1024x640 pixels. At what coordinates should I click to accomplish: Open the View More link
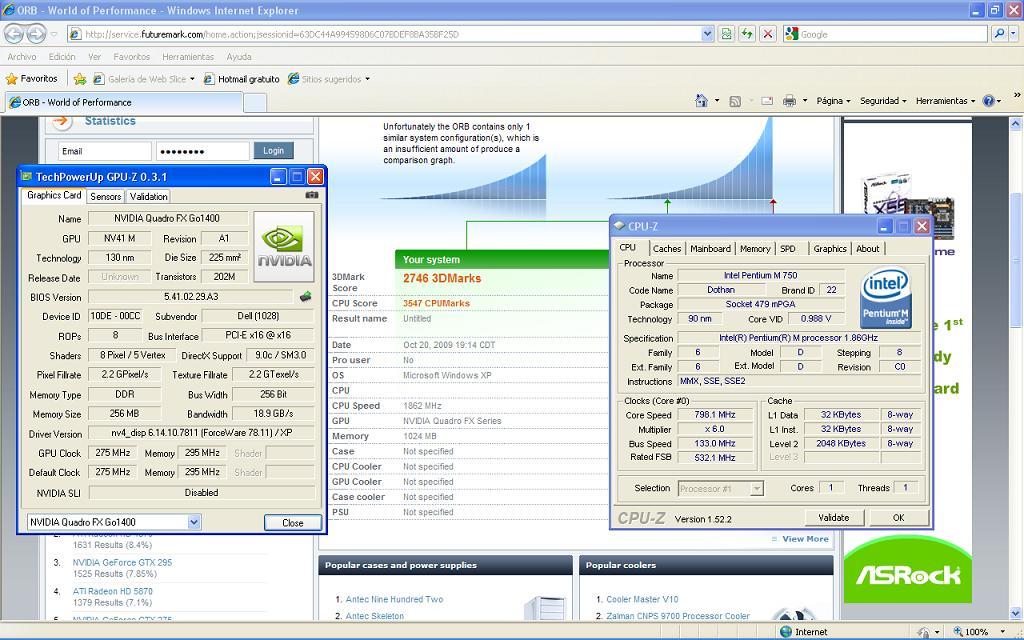coord(805,539)
